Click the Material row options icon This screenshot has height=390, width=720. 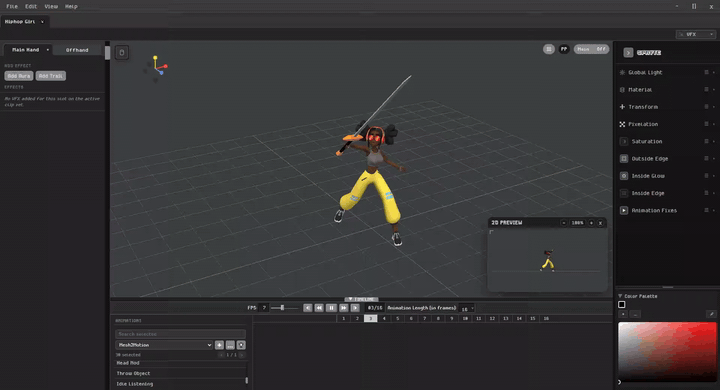[x=706, y=90]
